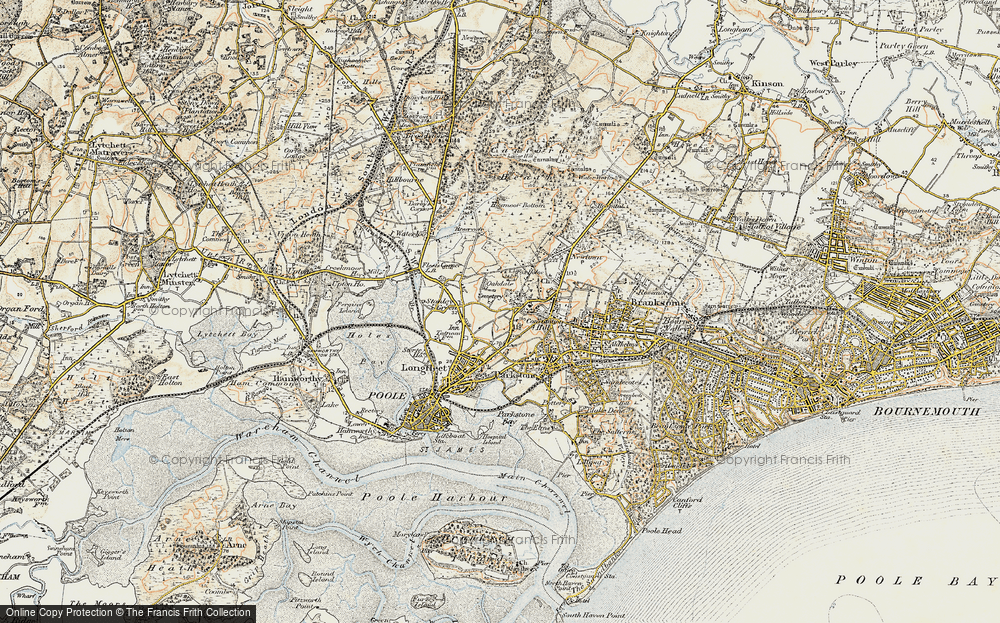Click the 'Patchins Point' label
The width and height of the screenshot is (1000, 623).
(332, 494)
